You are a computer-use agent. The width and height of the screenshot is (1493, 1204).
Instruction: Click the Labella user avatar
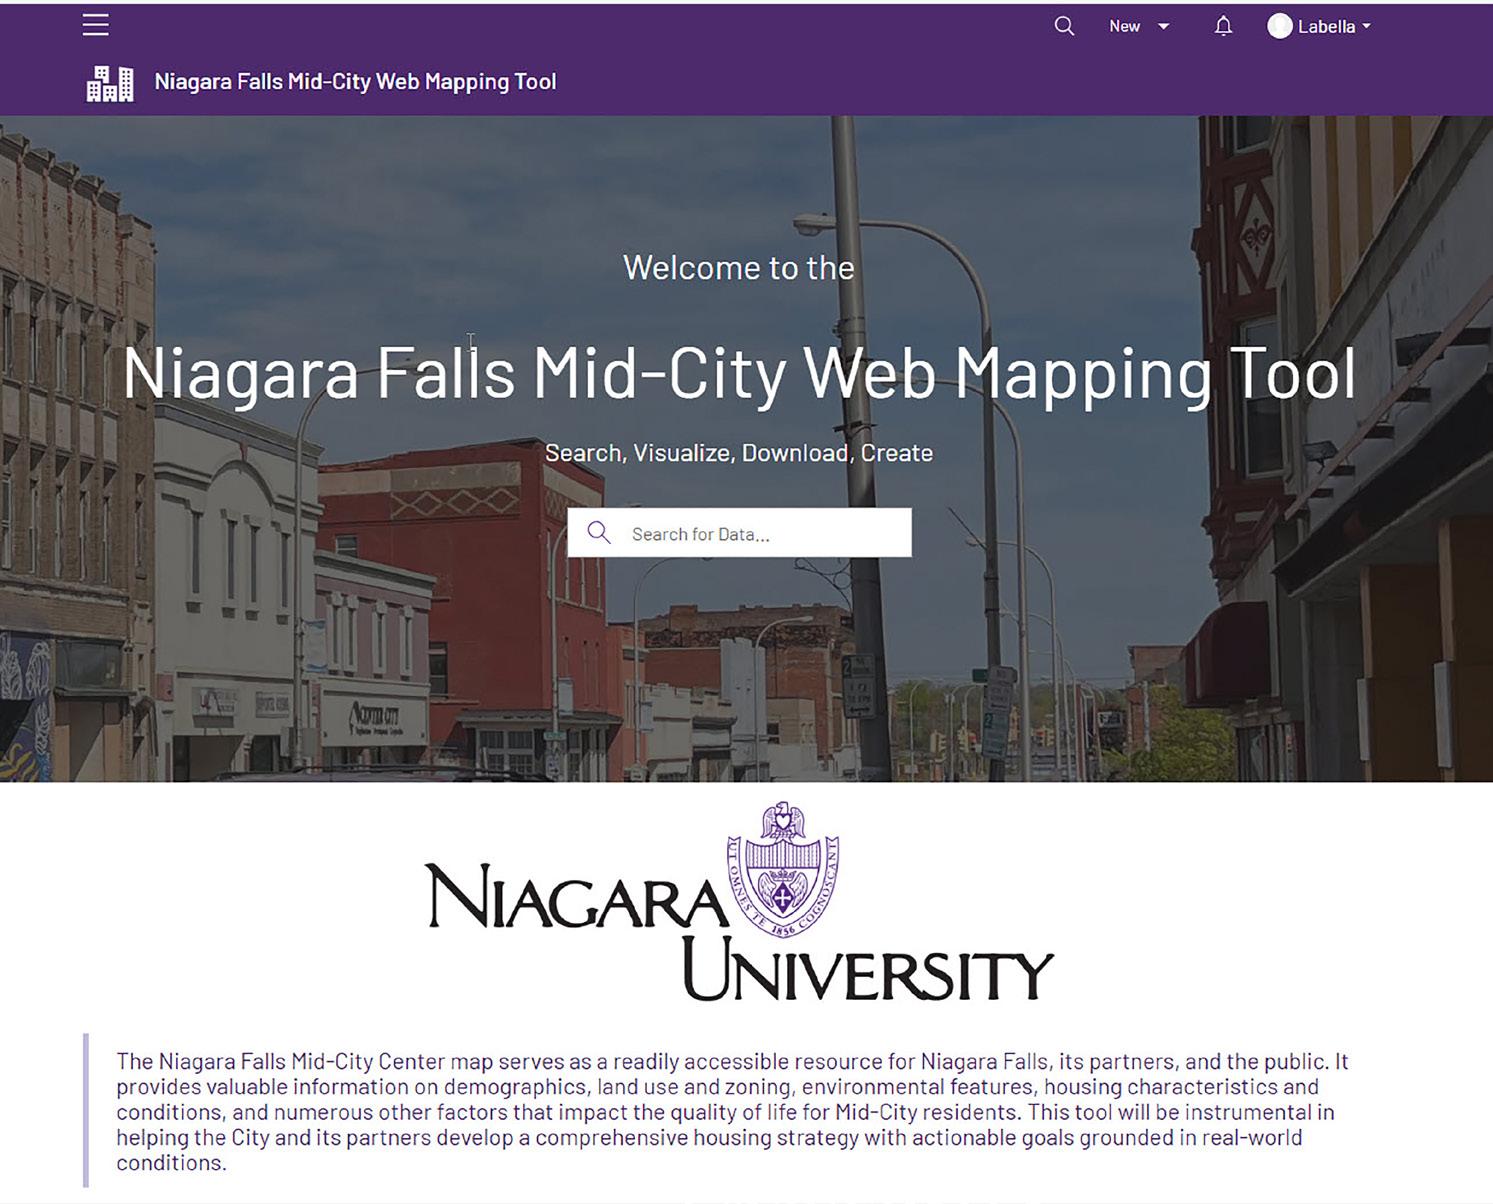[x=1279, y=27]
